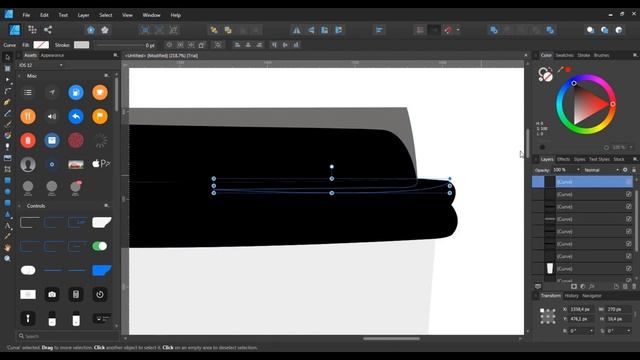Select the Move tool
Viewport: 640px width, 360px height.
7,57
